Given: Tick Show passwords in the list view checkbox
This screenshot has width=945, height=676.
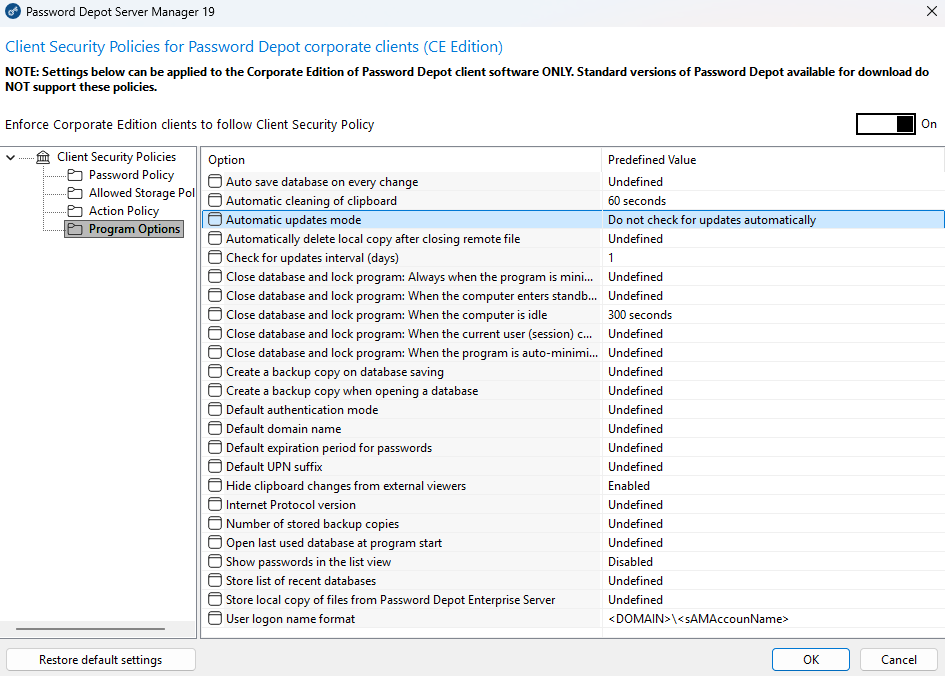Looking at the screenshot, I should coord(215,562).
